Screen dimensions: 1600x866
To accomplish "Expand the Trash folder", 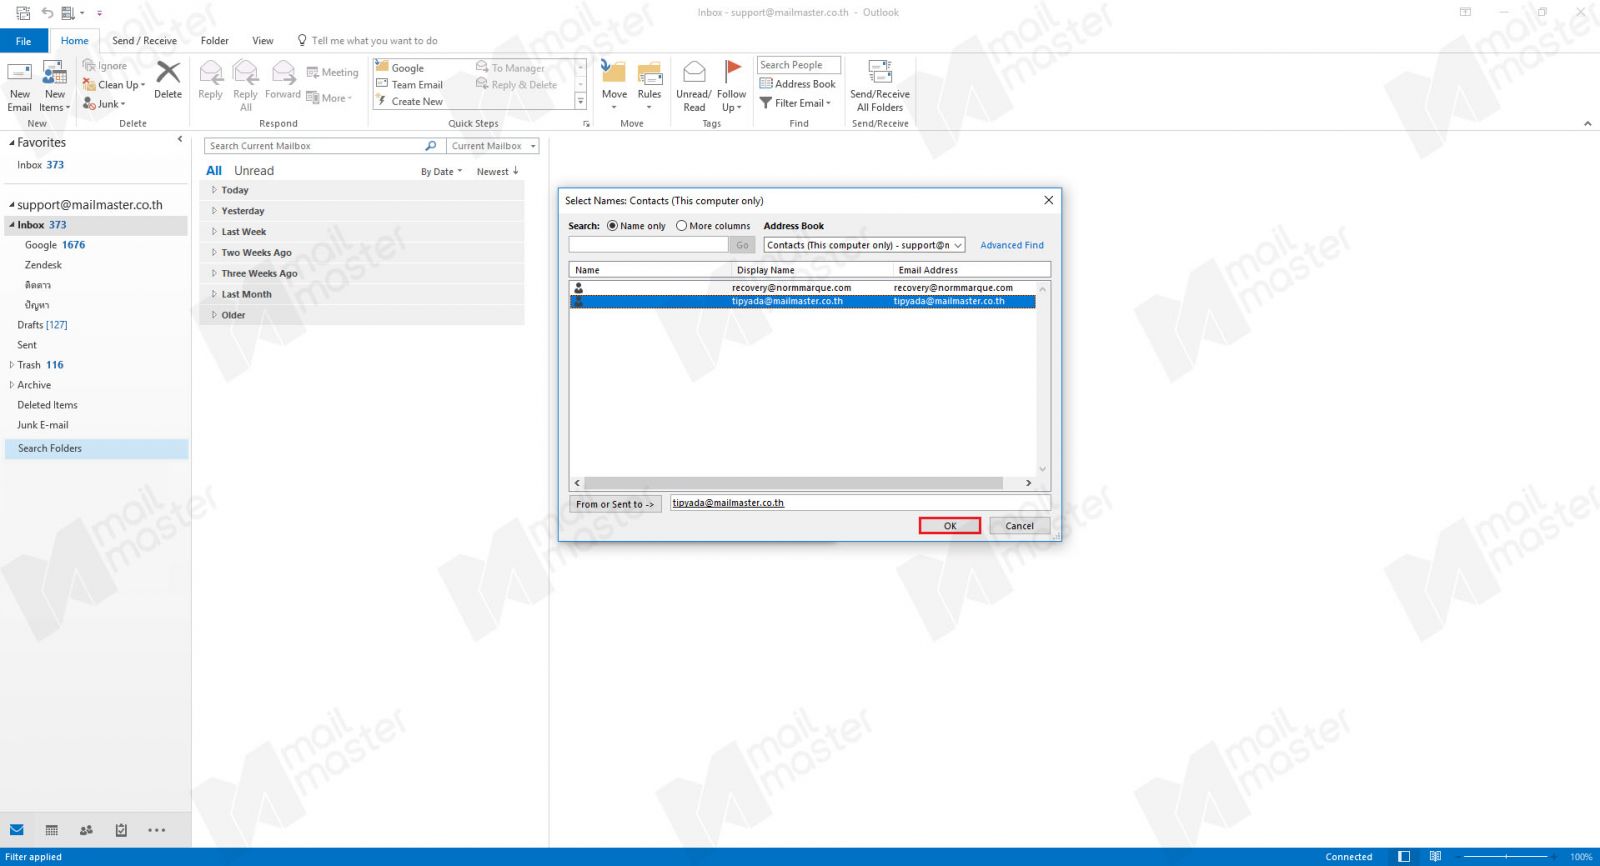I will (12, 365).
